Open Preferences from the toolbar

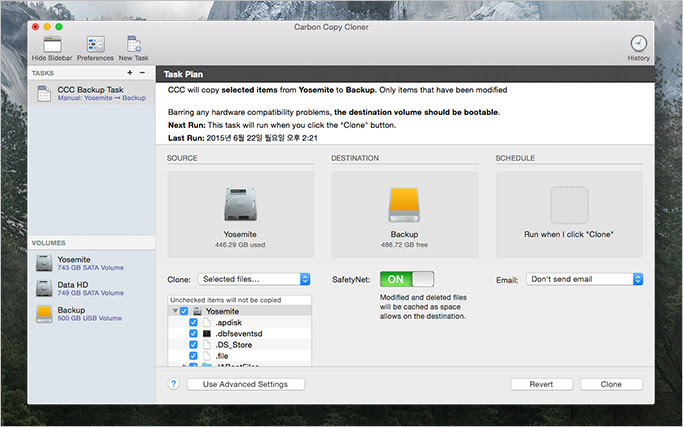(x=95, y=44)
